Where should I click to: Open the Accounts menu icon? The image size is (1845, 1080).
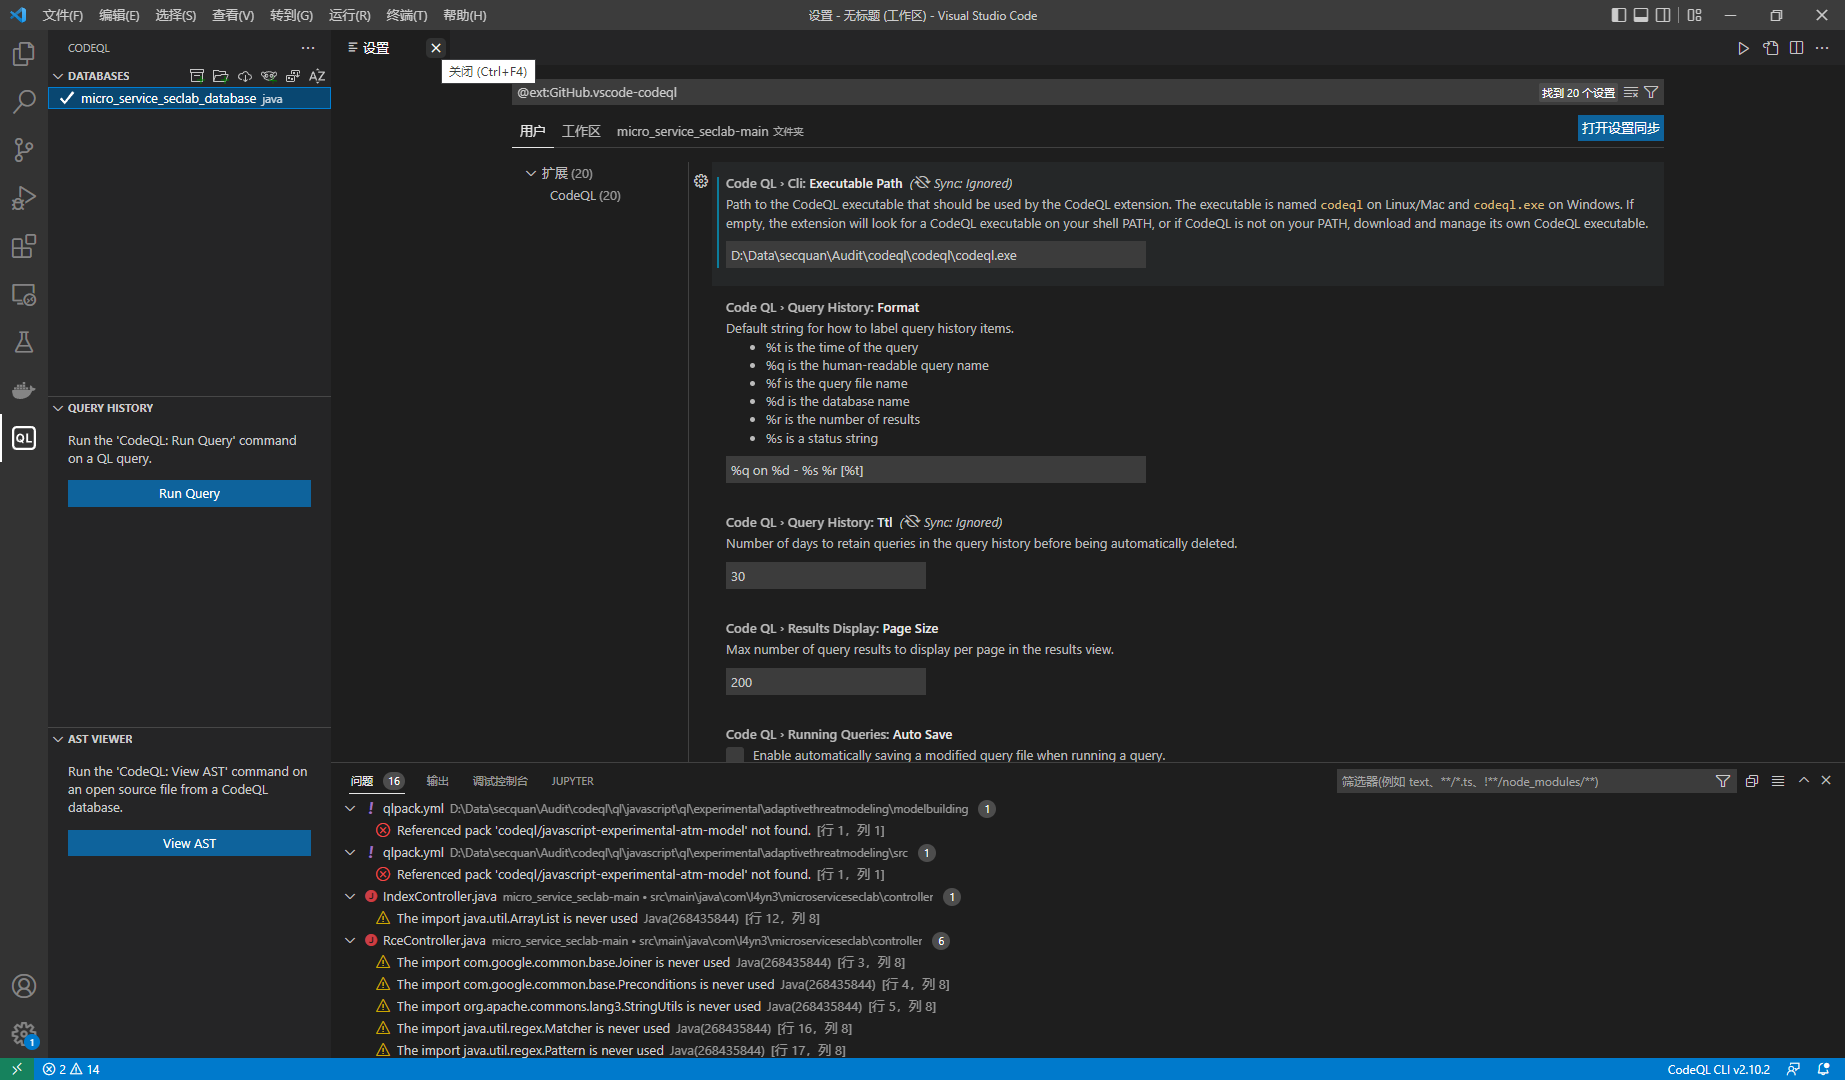point(24,986)
